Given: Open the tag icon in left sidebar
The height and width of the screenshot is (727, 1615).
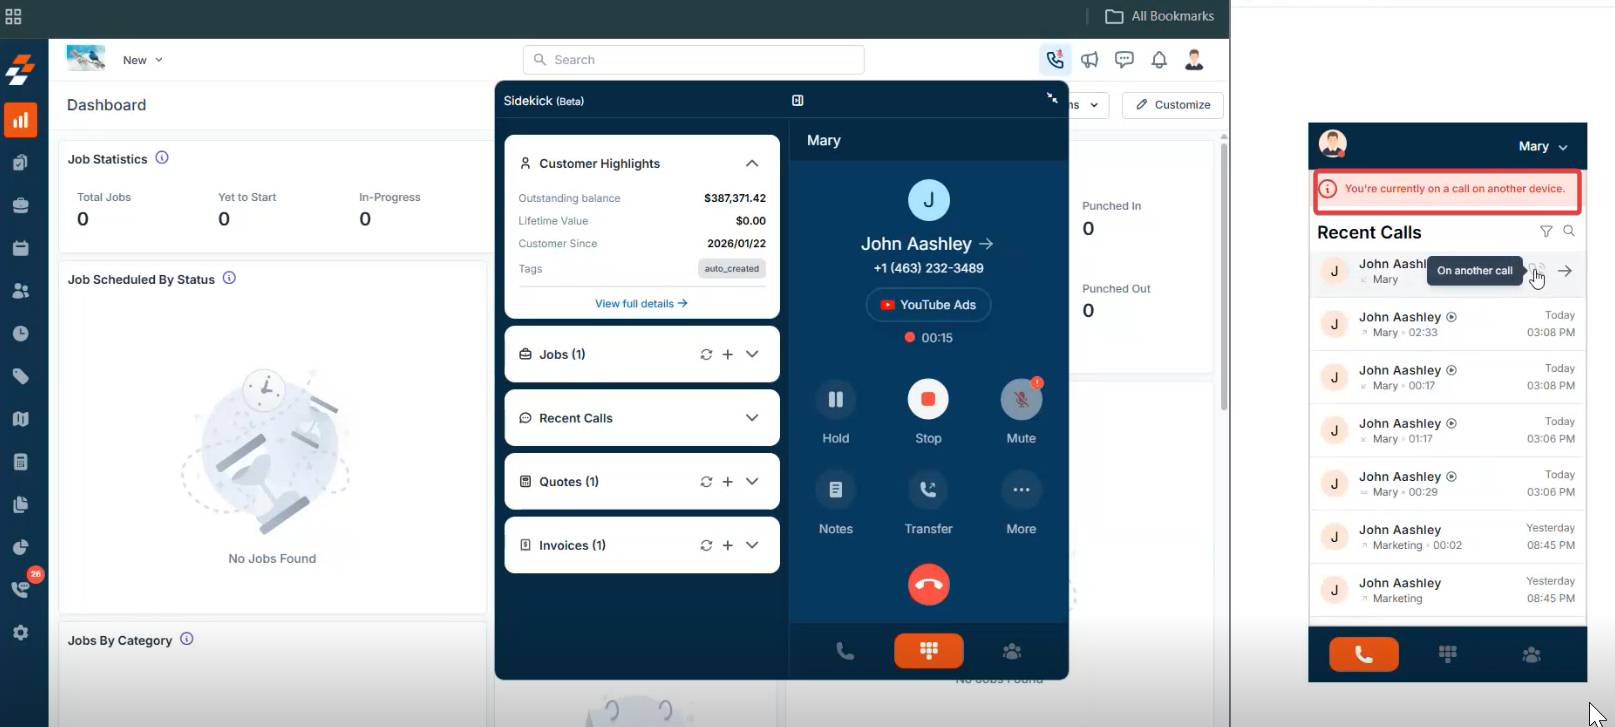Looking at the screenshot, I should coord(20,376).
